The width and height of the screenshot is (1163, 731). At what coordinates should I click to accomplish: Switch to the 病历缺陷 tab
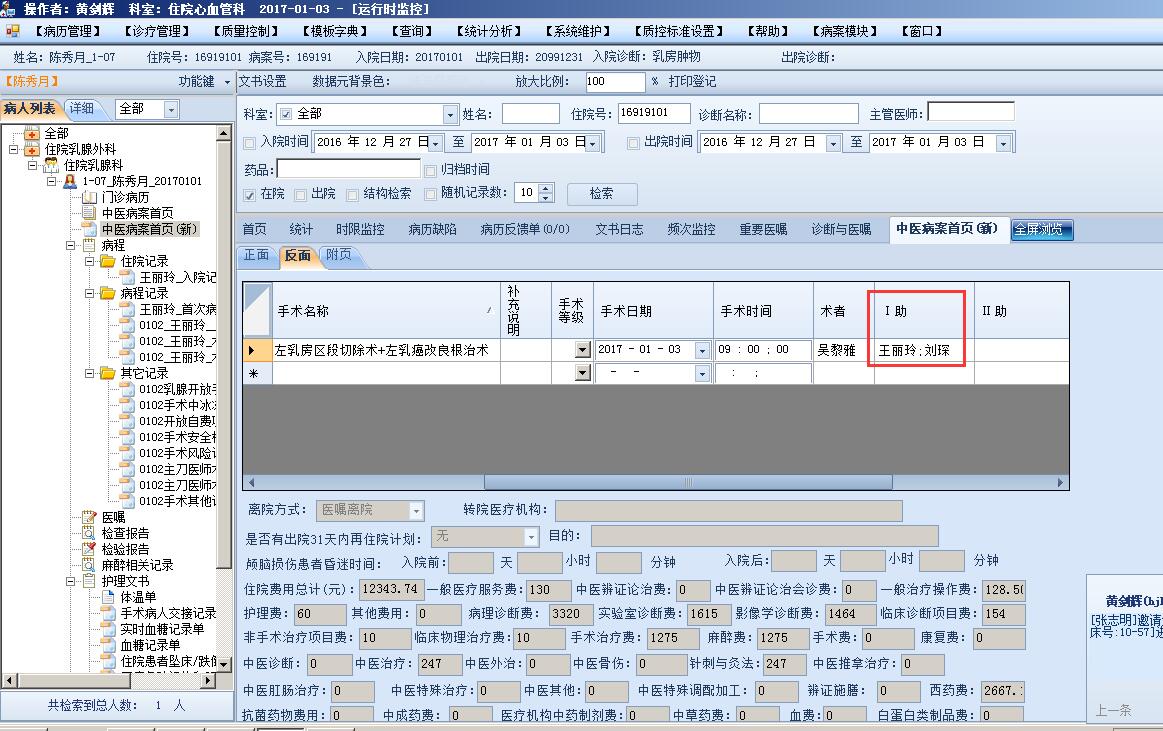click(x=432, y=229)
